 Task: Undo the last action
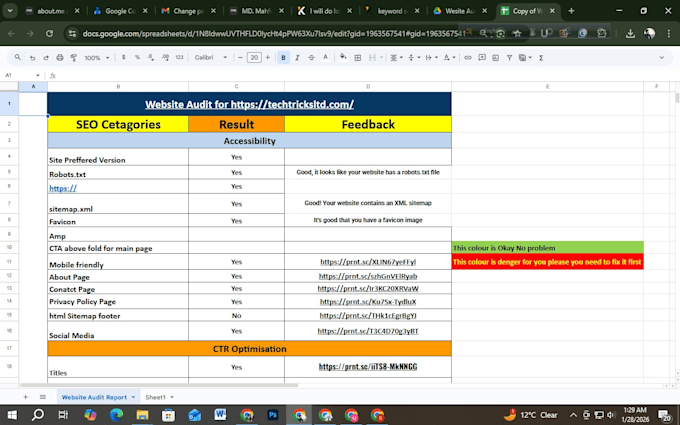point(33,58)
